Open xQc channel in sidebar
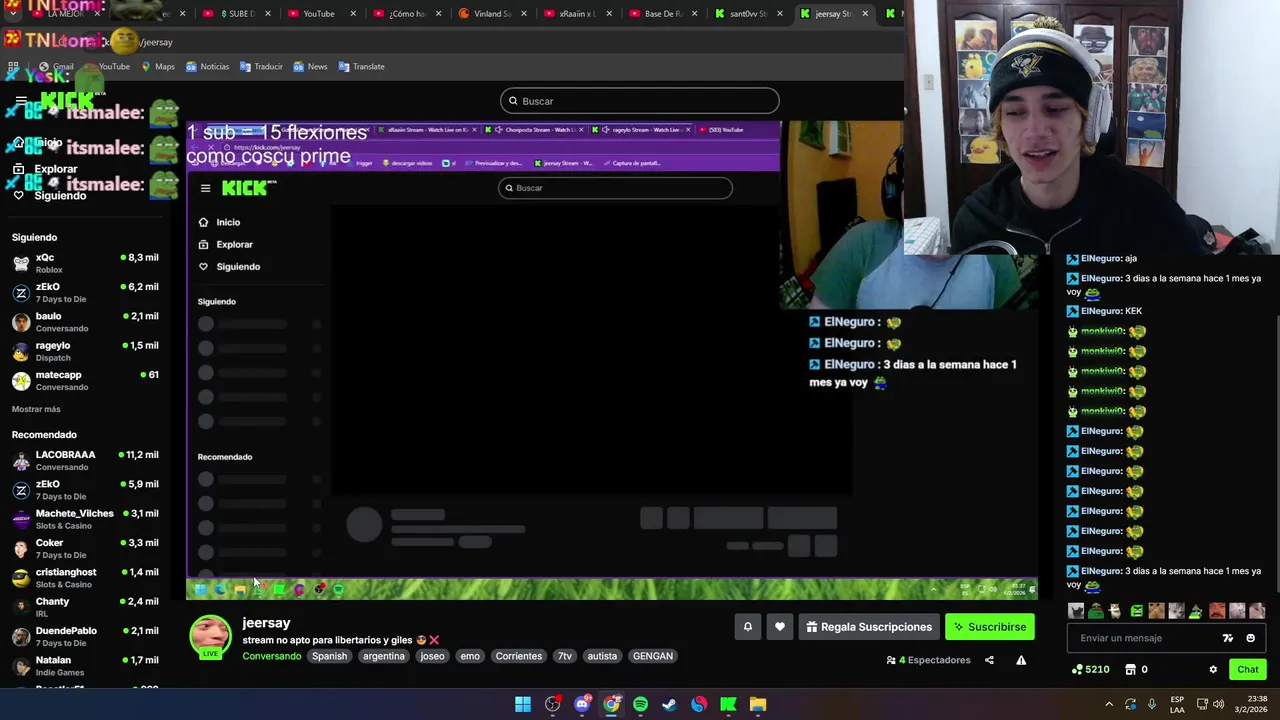Image resolution: width=1280 pixels, height=720 pixels. click(x=85, y=263)
